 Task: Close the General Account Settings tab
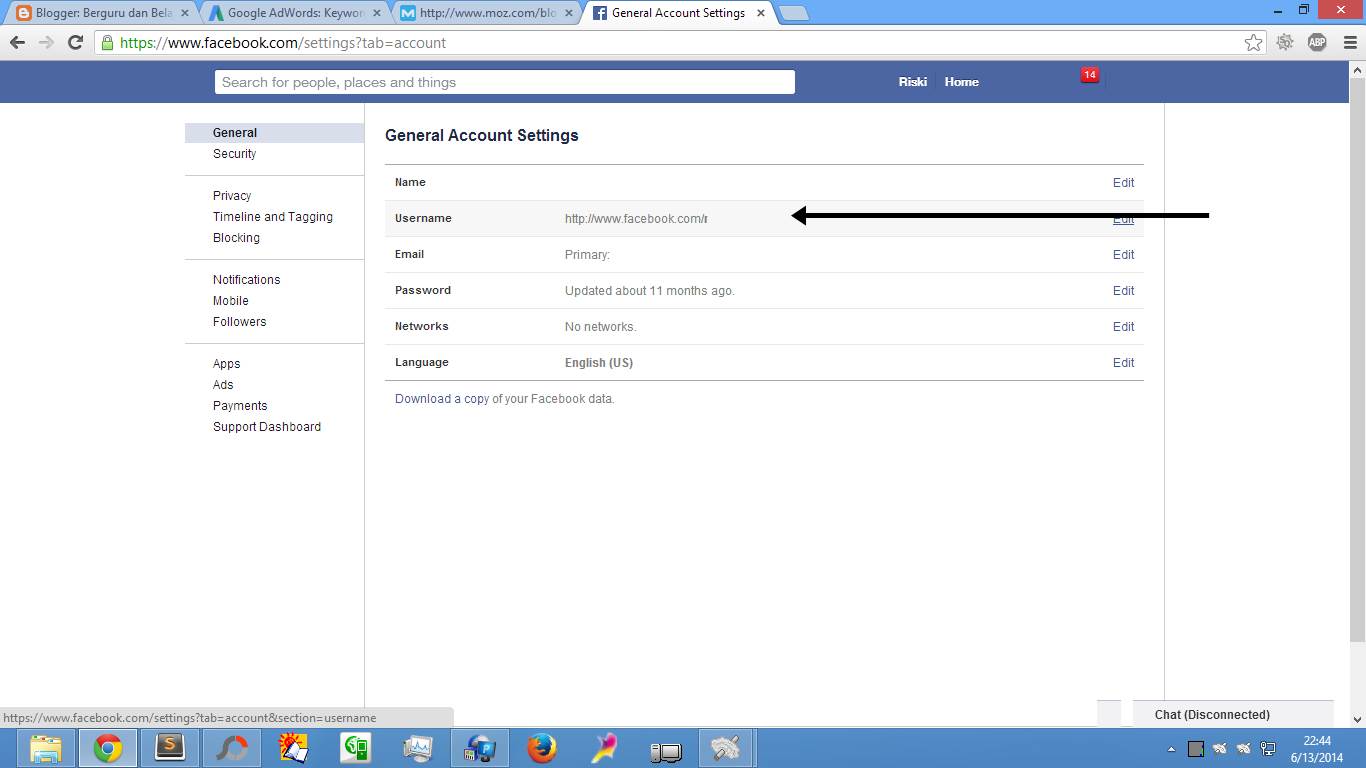pos(761,14)
